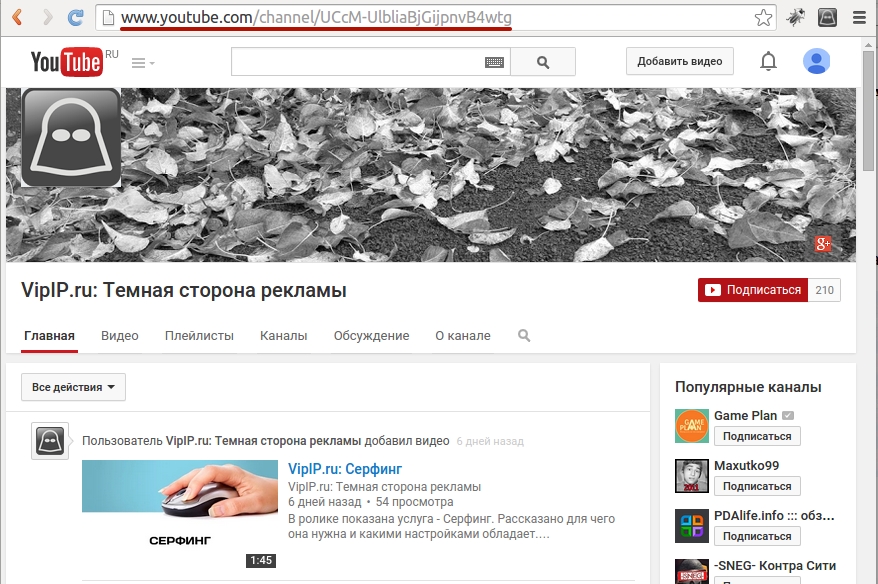Open the bug extension icon in the toolbar
This screenshot has height=584, width=878.
tap(795, 18)
